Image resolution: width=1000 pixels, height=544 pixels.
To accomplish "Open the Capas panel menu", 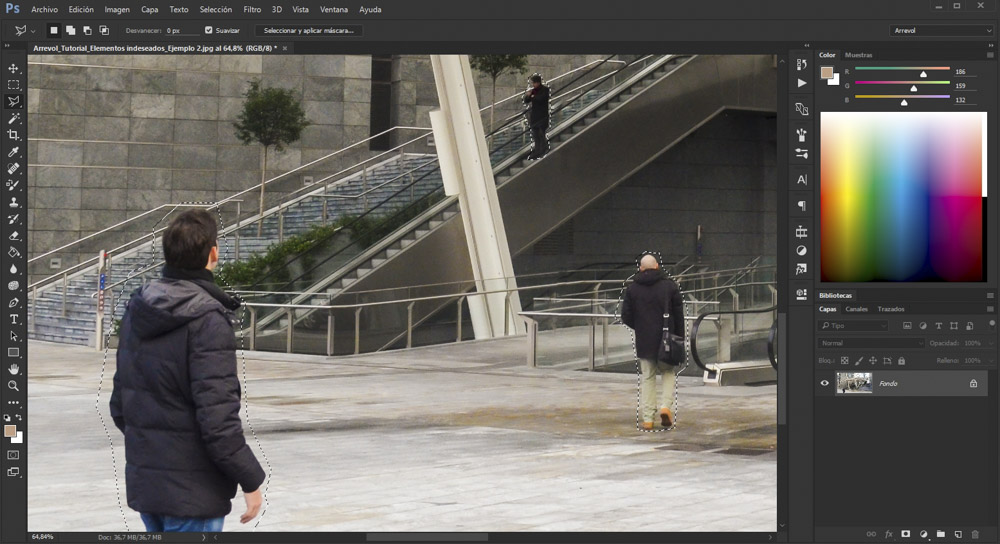I will tap(990, 309).
